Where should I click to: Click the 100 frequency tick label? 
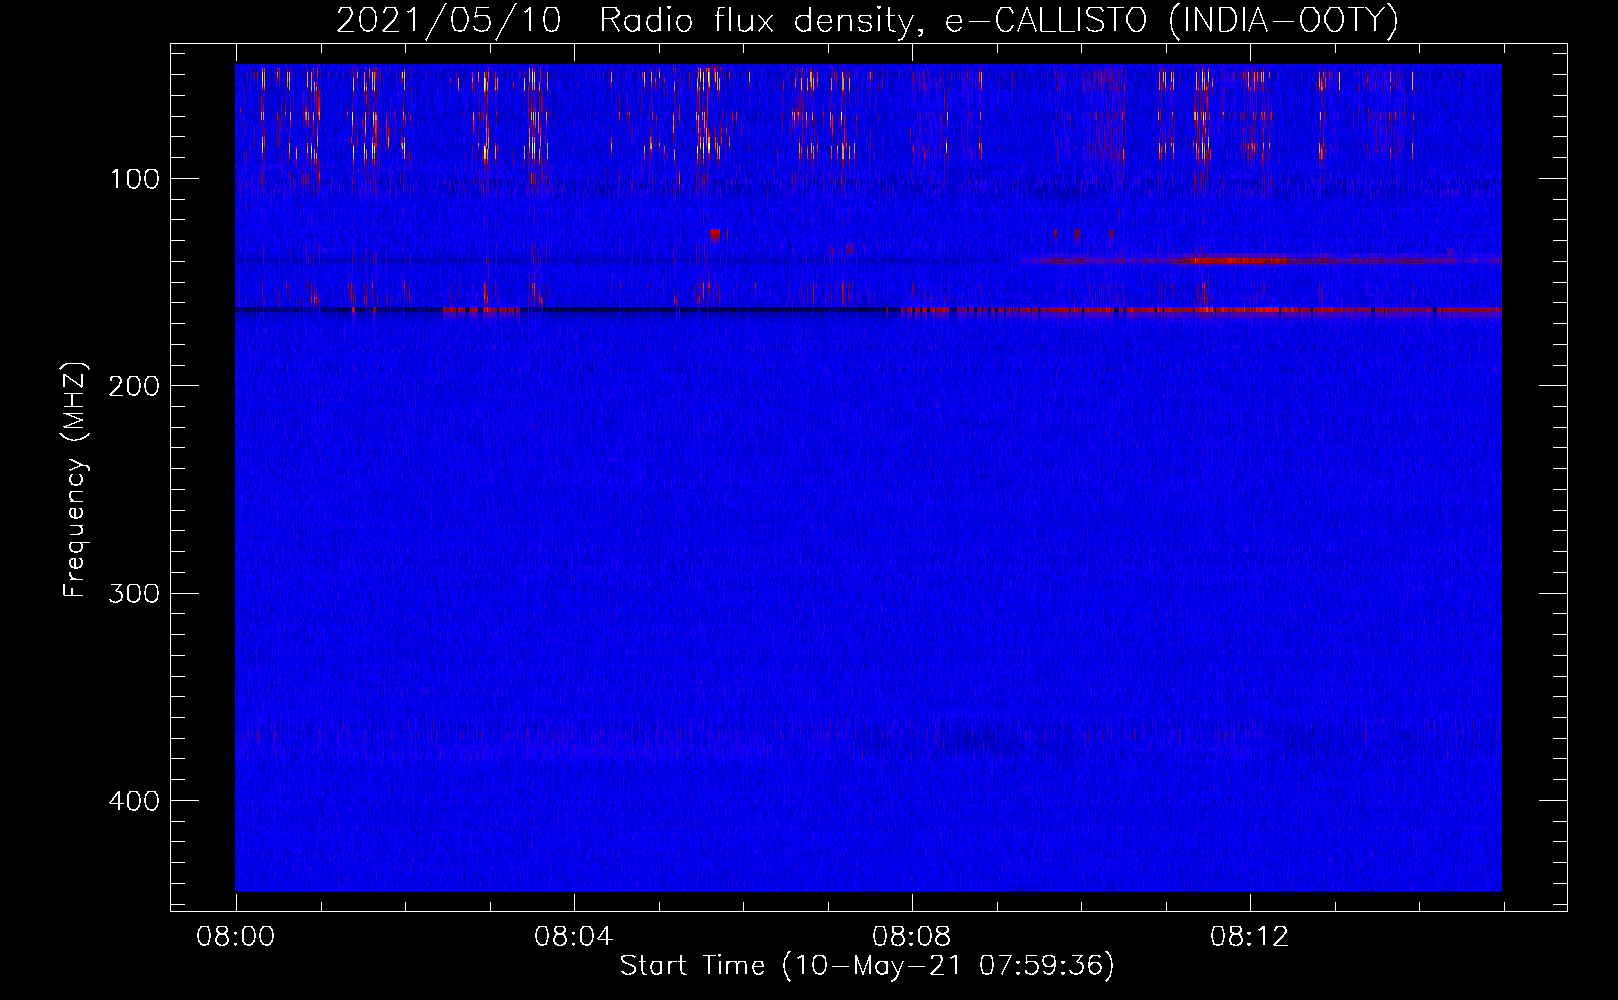134,180
